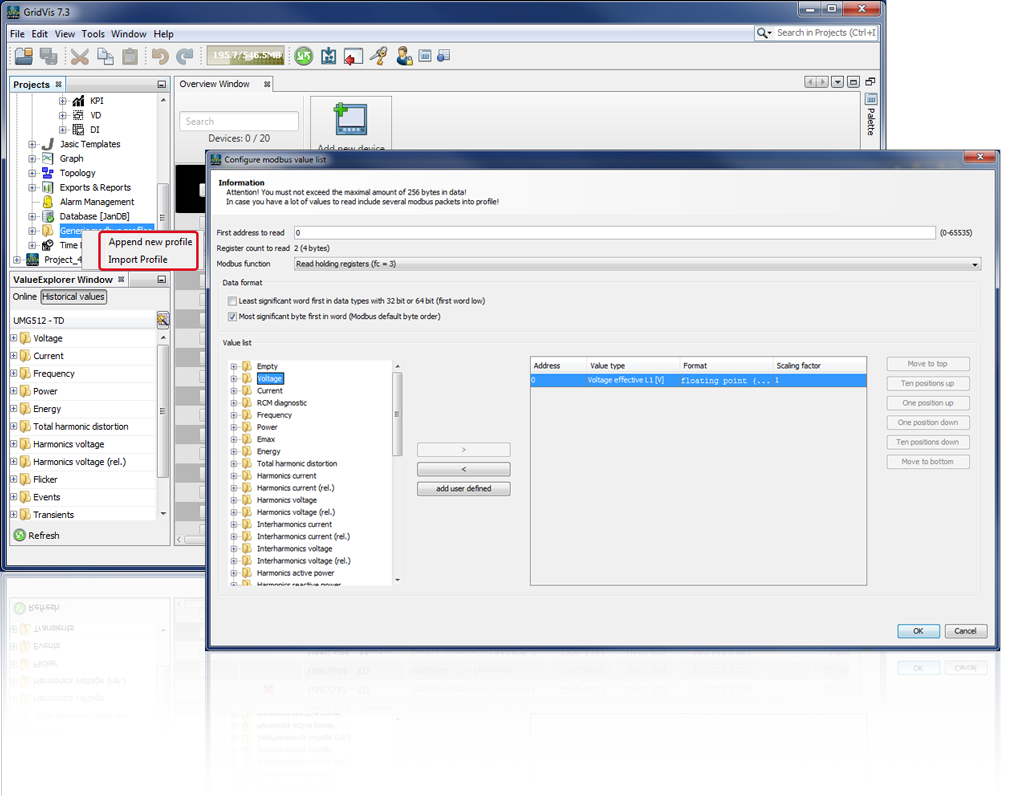Click the add user defined button
Image resolution: width=1024 pixels, height=796 pixels.
coord(463,489)
